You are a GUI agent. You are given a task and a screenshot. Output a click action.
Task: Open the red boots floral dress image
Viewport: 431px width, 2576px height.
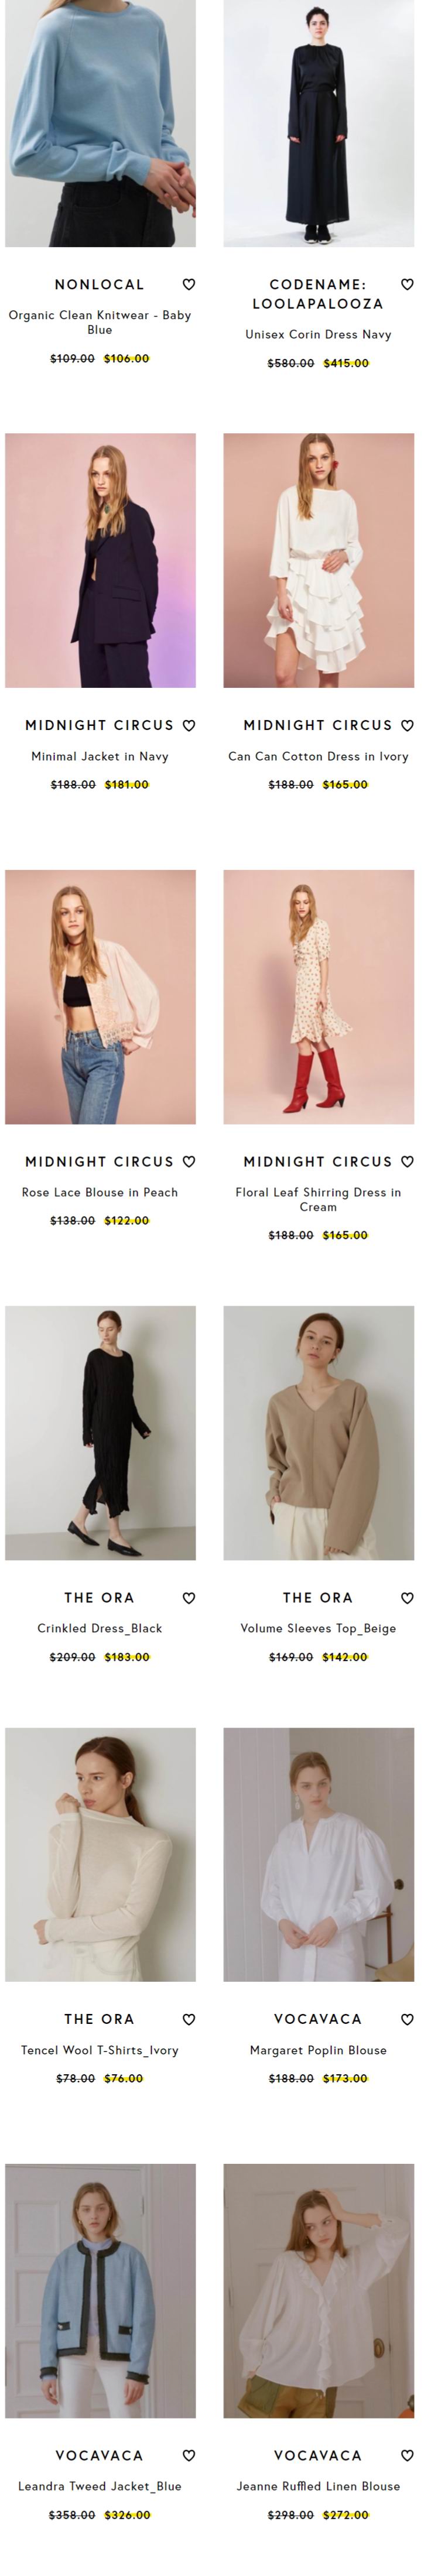point(318,997)
